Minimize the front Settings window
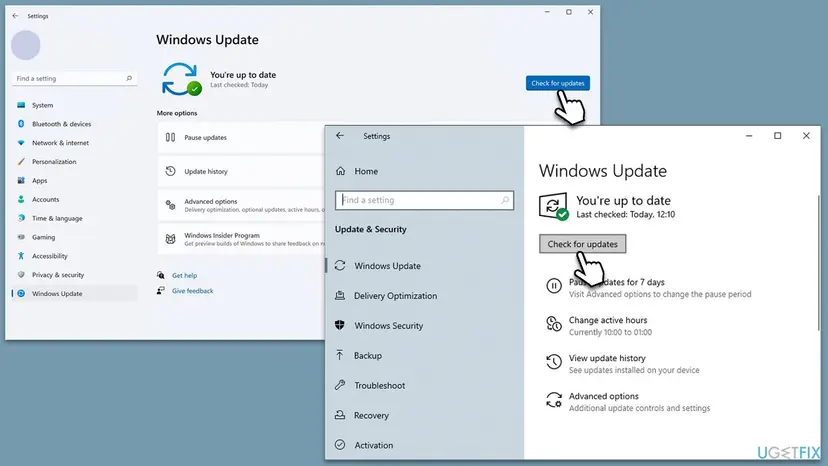The width and height of the screenshot is (828, 466). coord(749,136)
